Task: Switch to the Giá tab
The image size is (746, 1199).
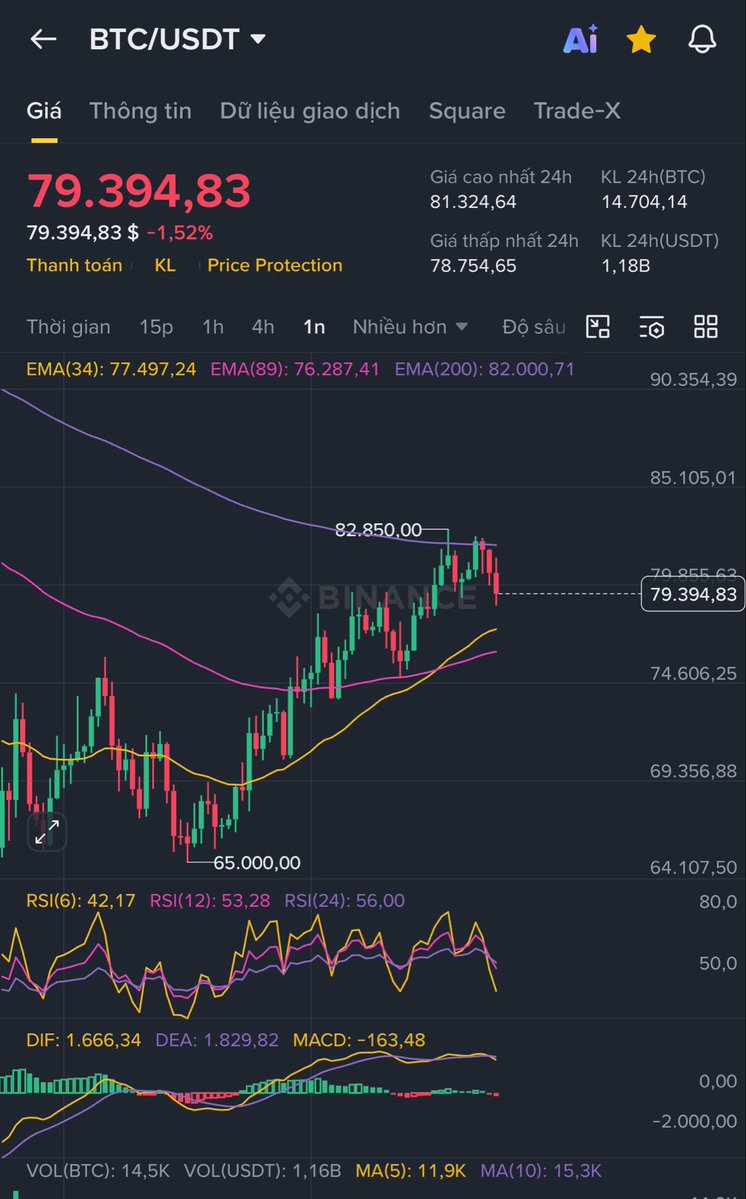Action: click(44, 111)
